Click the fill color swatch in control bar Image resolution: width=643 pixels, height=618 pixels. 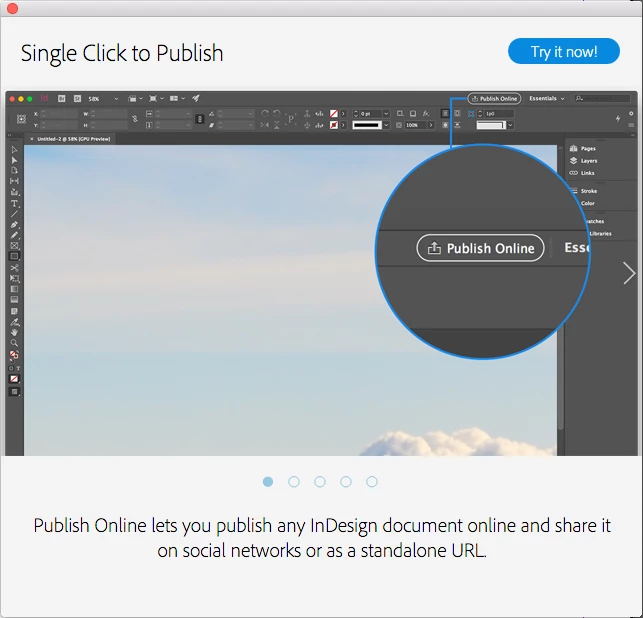[x=334, y=113]
